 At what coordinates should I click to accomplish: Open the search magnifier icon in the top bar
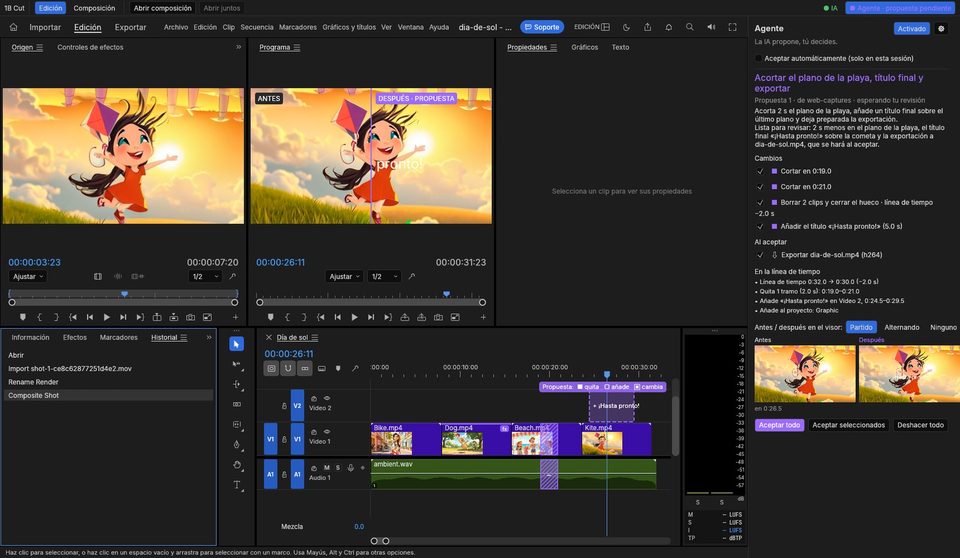coord(689,27)
